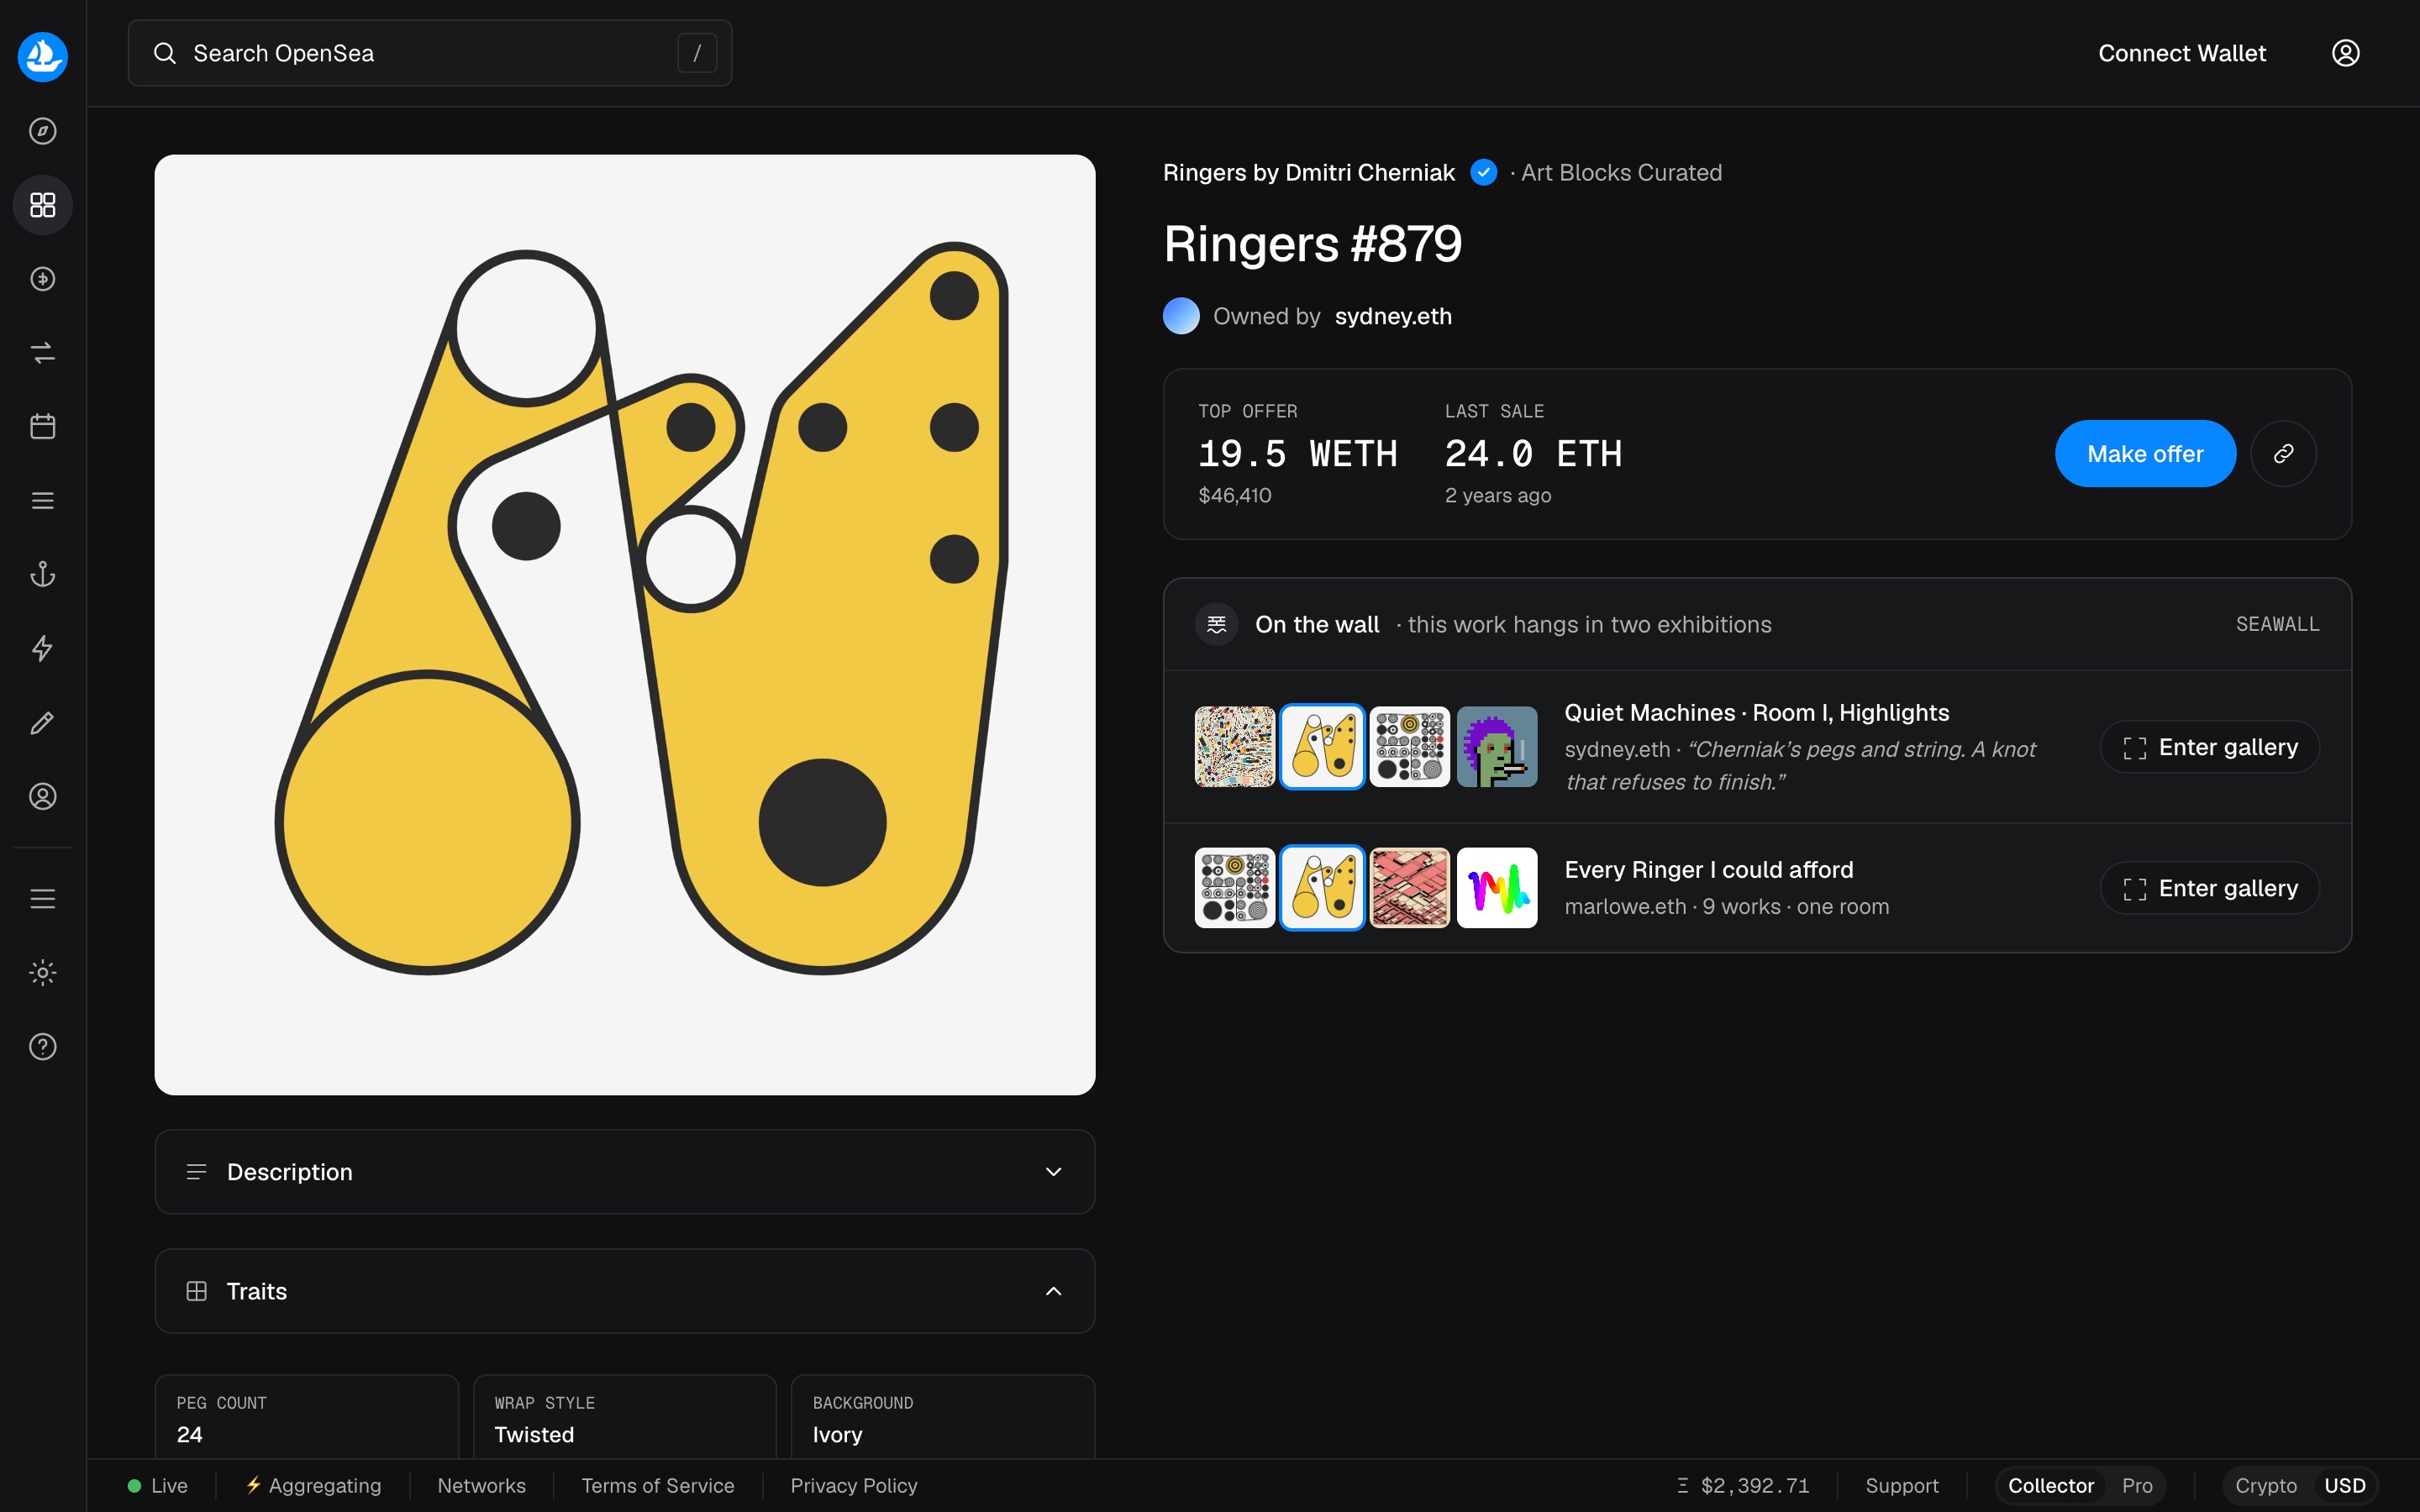Image resolution: width=2420 pixels, height=1512 pixels.
Task: Click the SEAWALL label
Action: (x=2277, y=625)
